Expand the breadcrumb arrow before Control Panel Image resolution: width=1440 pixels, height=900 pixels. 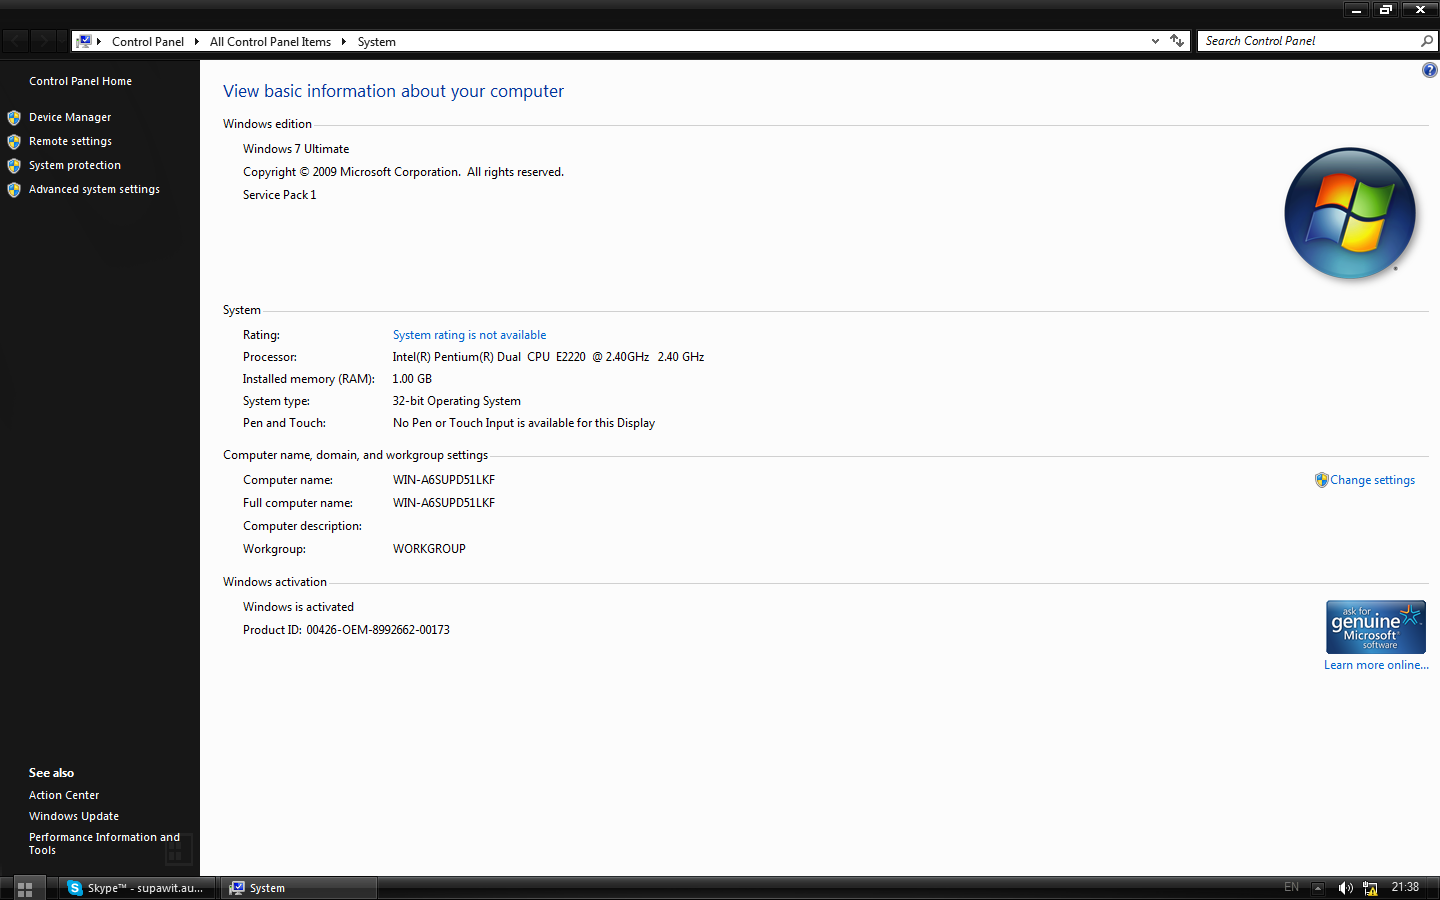pyautogui.click(x=99, y=42)
